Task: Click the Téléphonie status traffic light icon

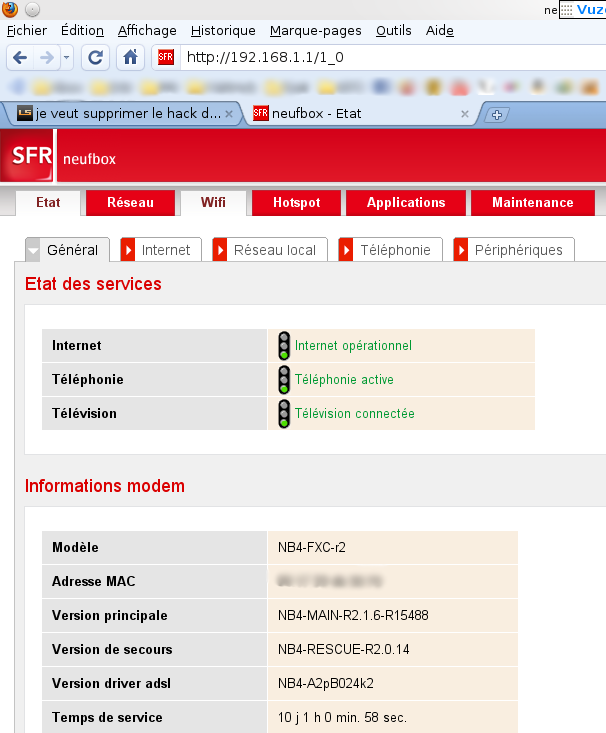Action: [284, 380]
